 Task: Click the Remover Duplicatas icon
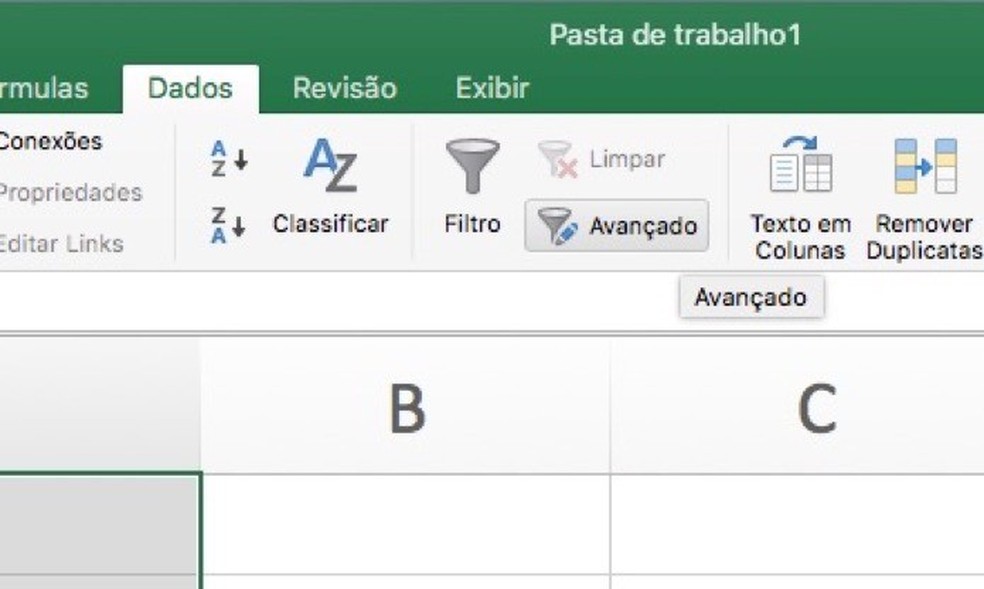925,166
